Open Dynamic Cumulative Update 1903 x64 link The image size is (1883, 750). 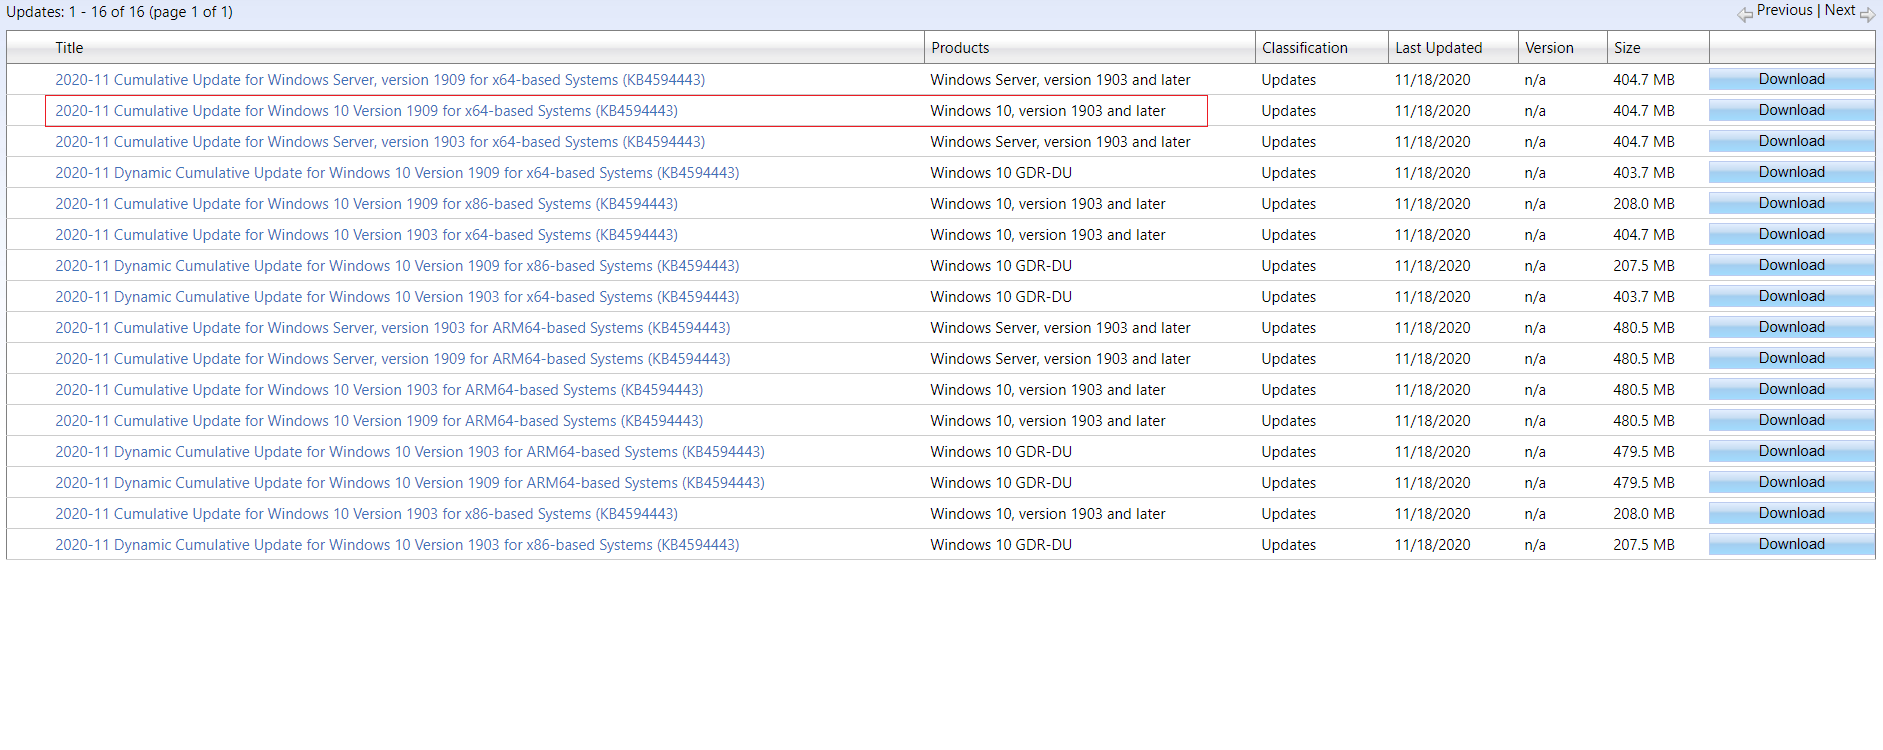click(397, 297)
